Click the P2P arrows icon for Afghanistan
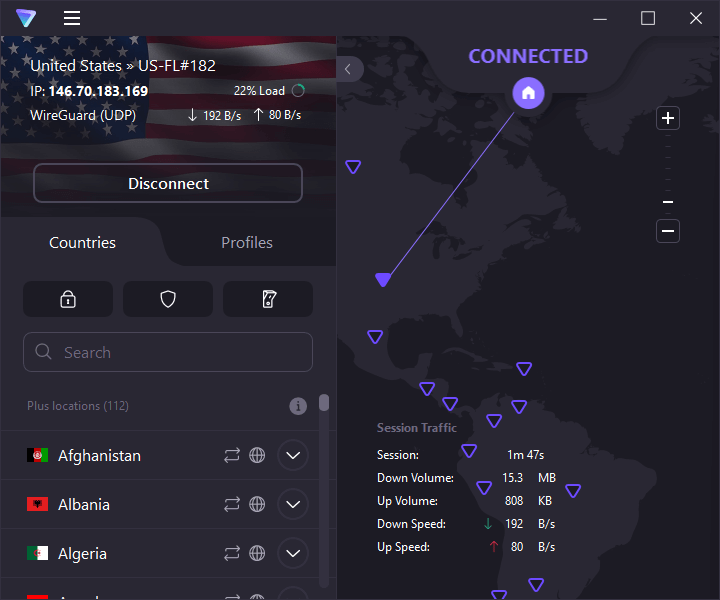The image size is (720, 600). click(232, 455)
